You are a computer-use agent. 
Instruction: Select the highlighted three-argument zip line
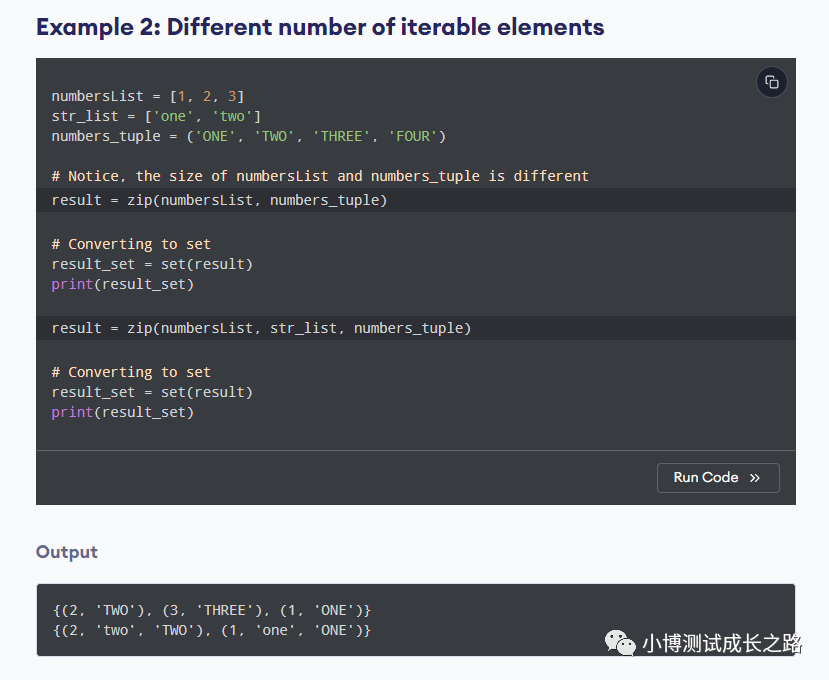click(x=261, y=328)
